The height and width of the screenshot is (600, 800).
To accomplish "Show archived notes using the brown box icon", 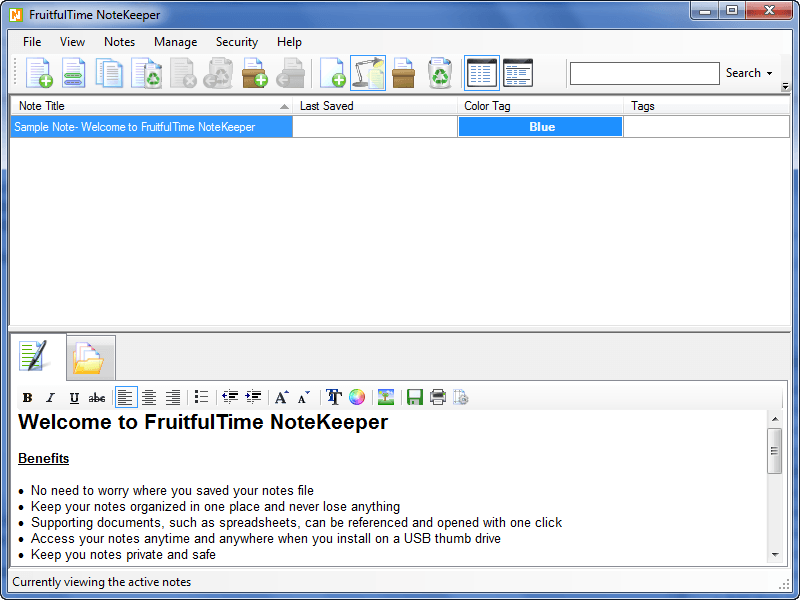I will 404,73.
